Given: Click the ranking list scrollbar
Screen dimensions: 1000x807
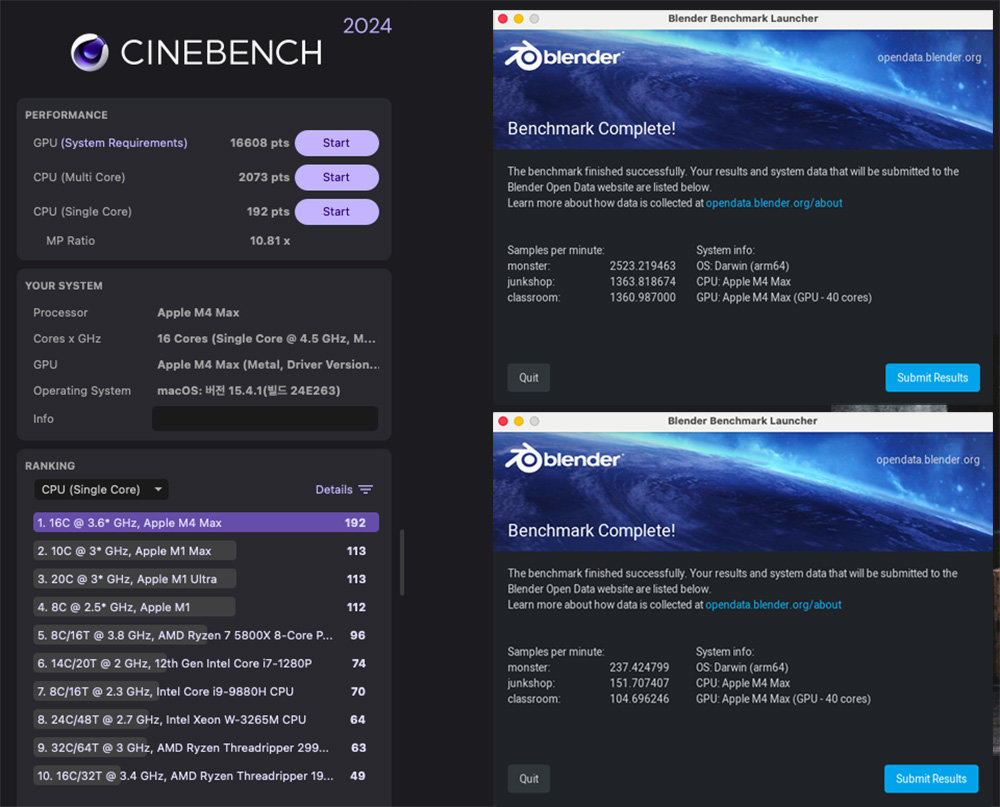Looking at the screenshot, I should click(x=402, y=562).
